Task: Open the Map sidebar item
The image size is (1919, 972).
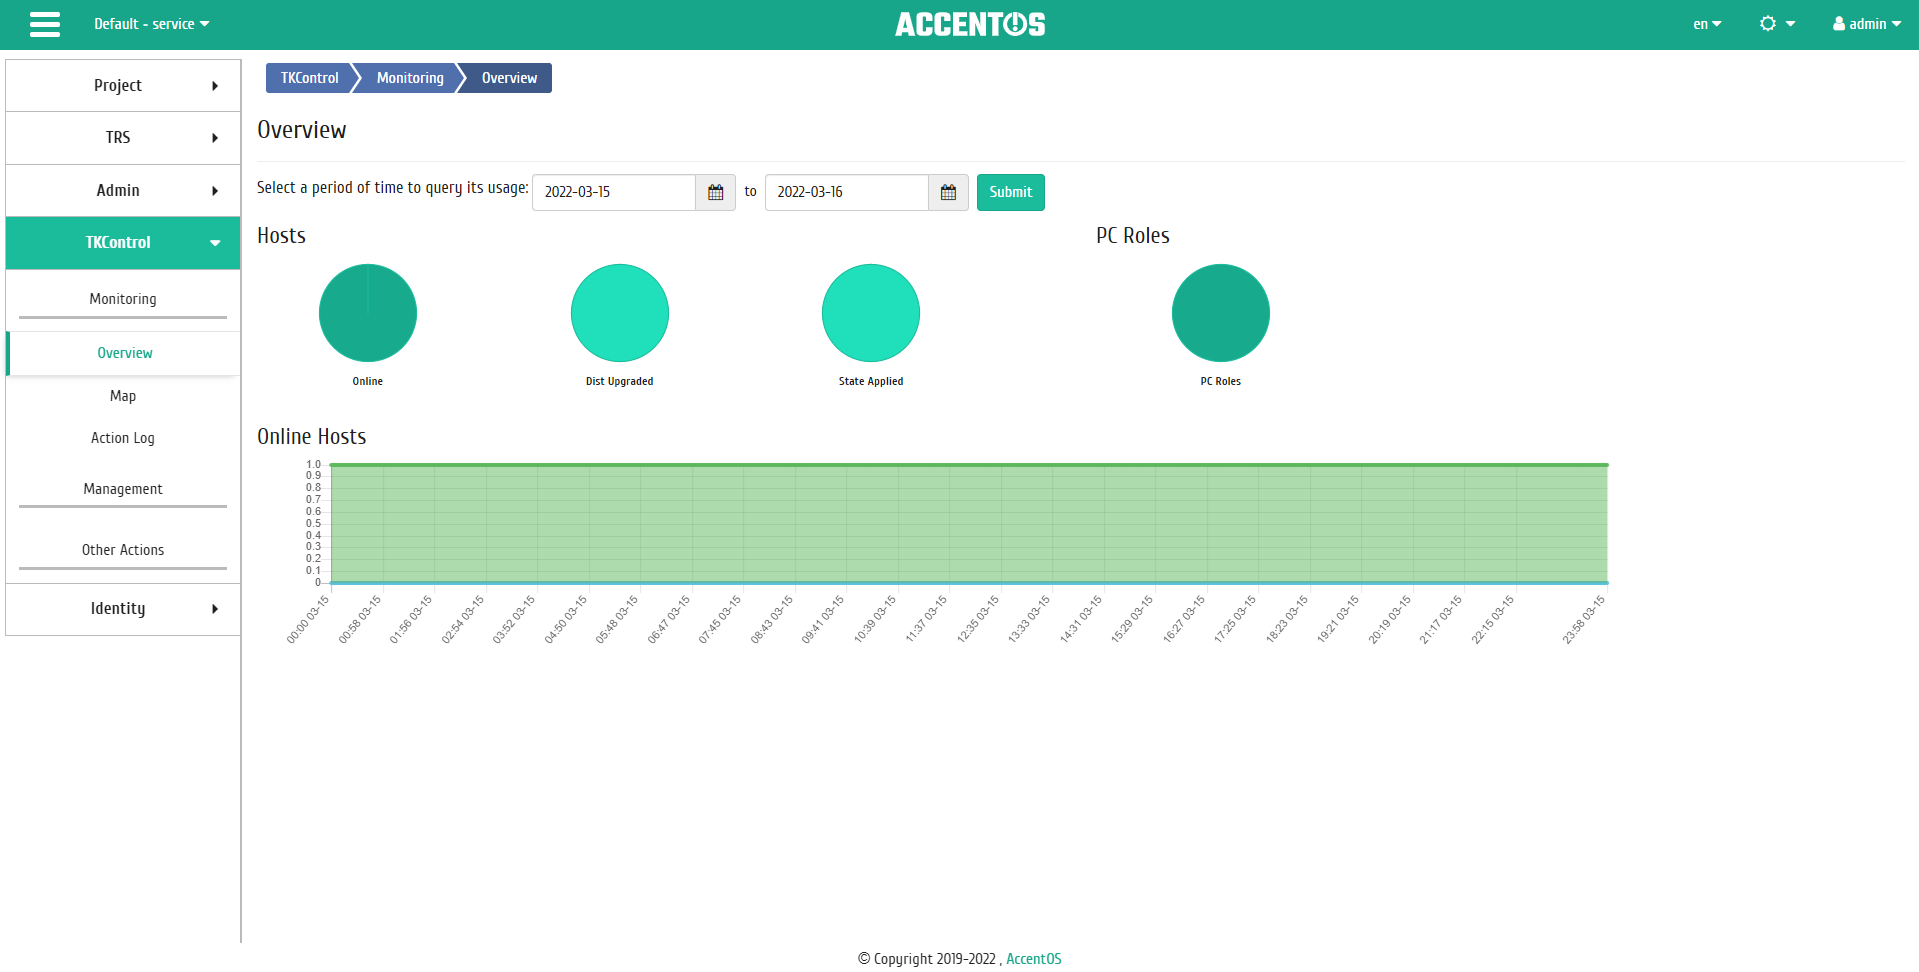Action: point(123,396)
